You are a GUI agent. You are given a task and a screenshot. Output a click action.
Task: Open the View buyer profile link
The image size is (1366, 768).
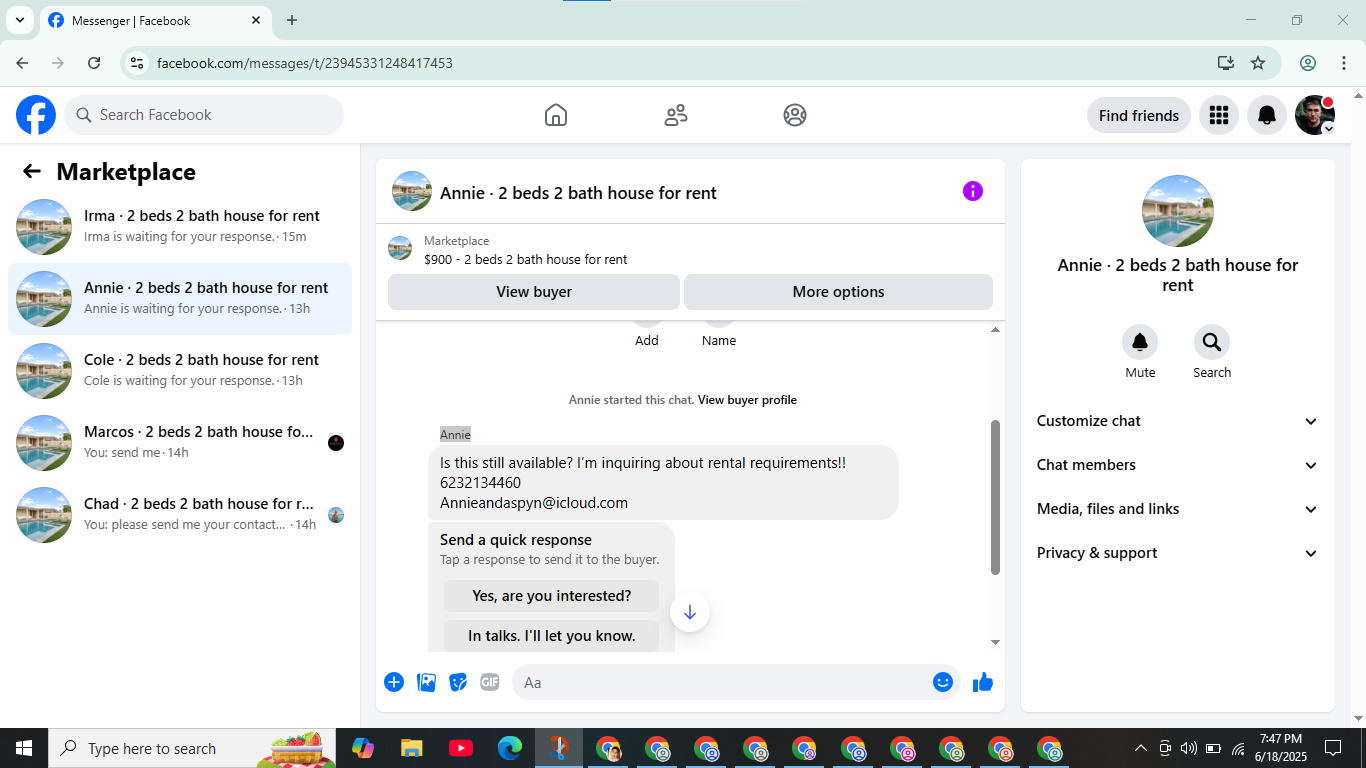coord(747,400)
